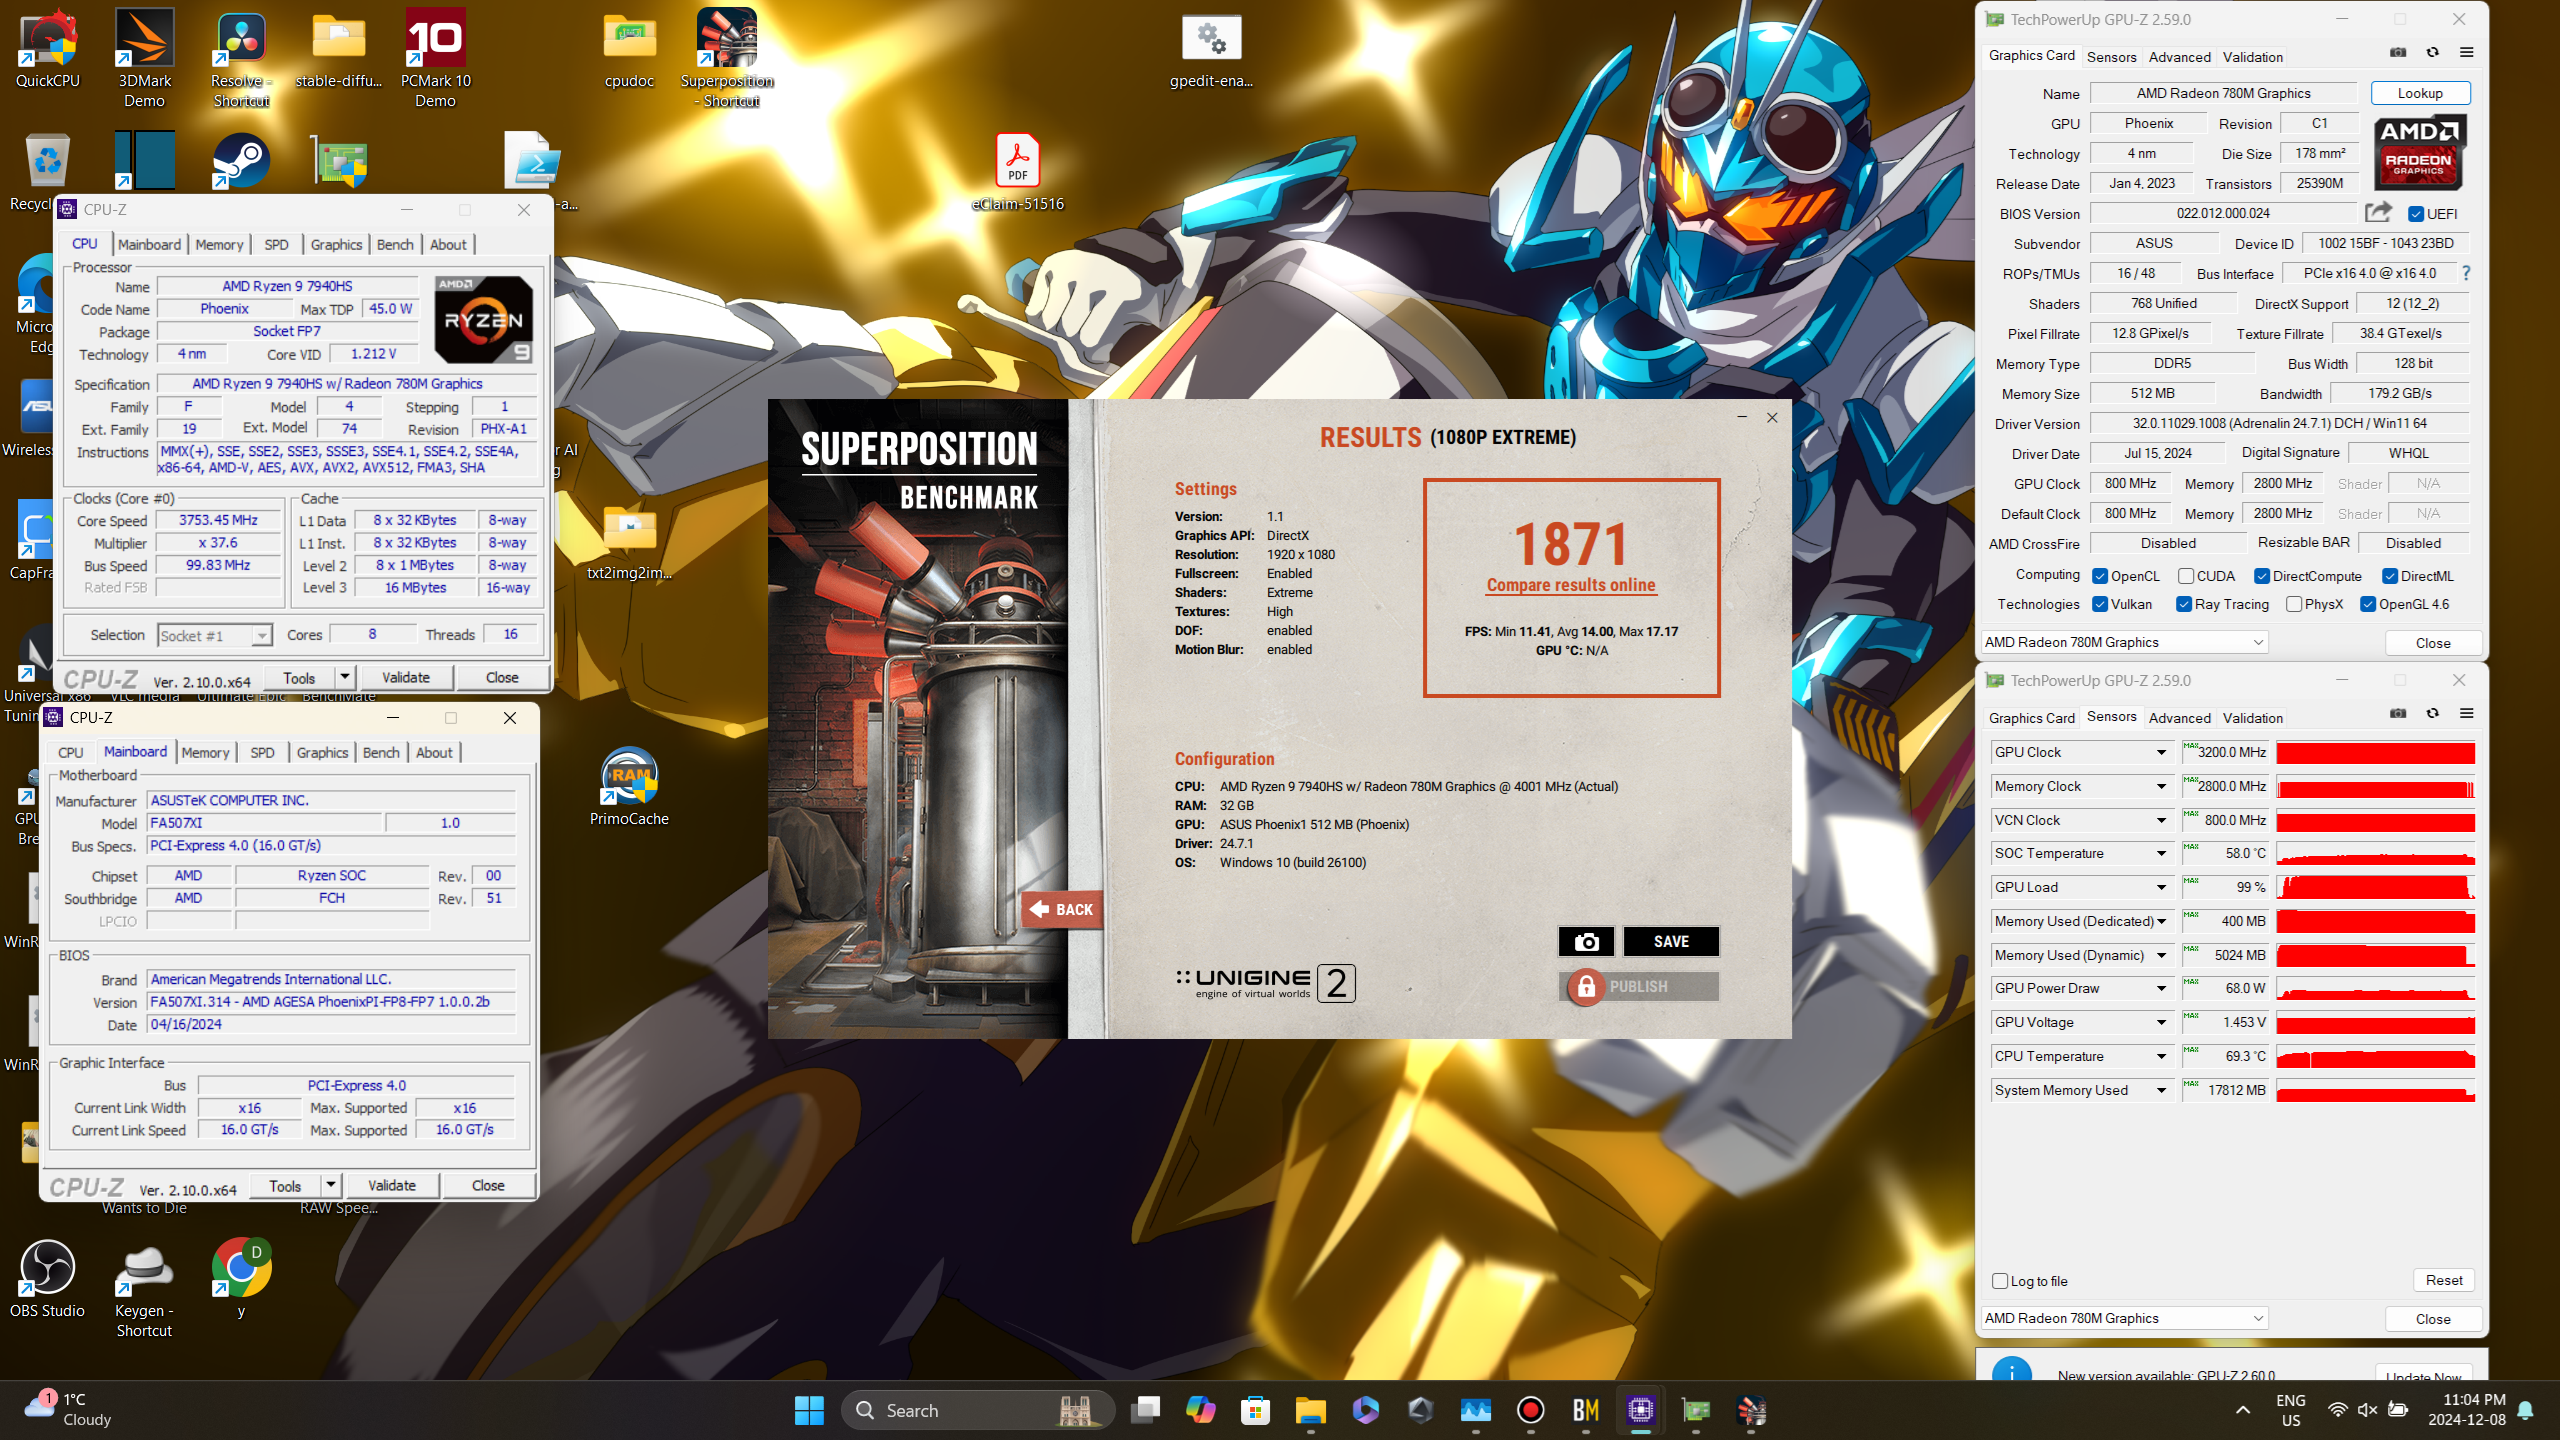The image size is (2560, 1440).
Task: Click GPU-Z top window refresh icon
Action: point(2433,52)
